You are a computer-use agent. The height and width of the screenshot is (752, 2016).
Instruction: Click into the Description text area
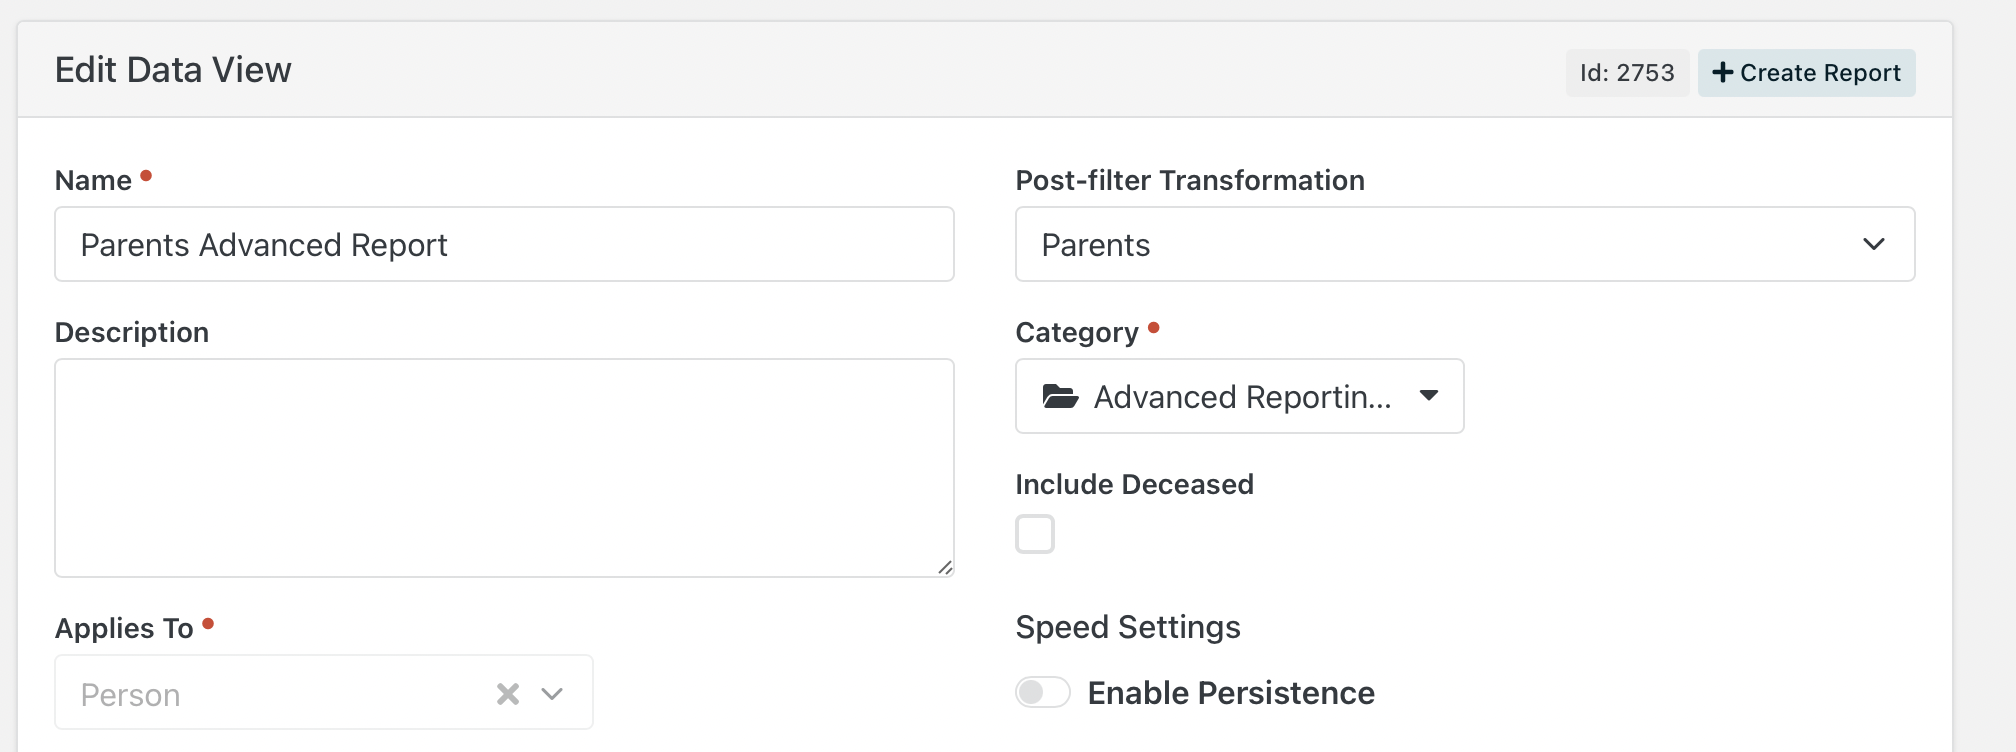504,468
